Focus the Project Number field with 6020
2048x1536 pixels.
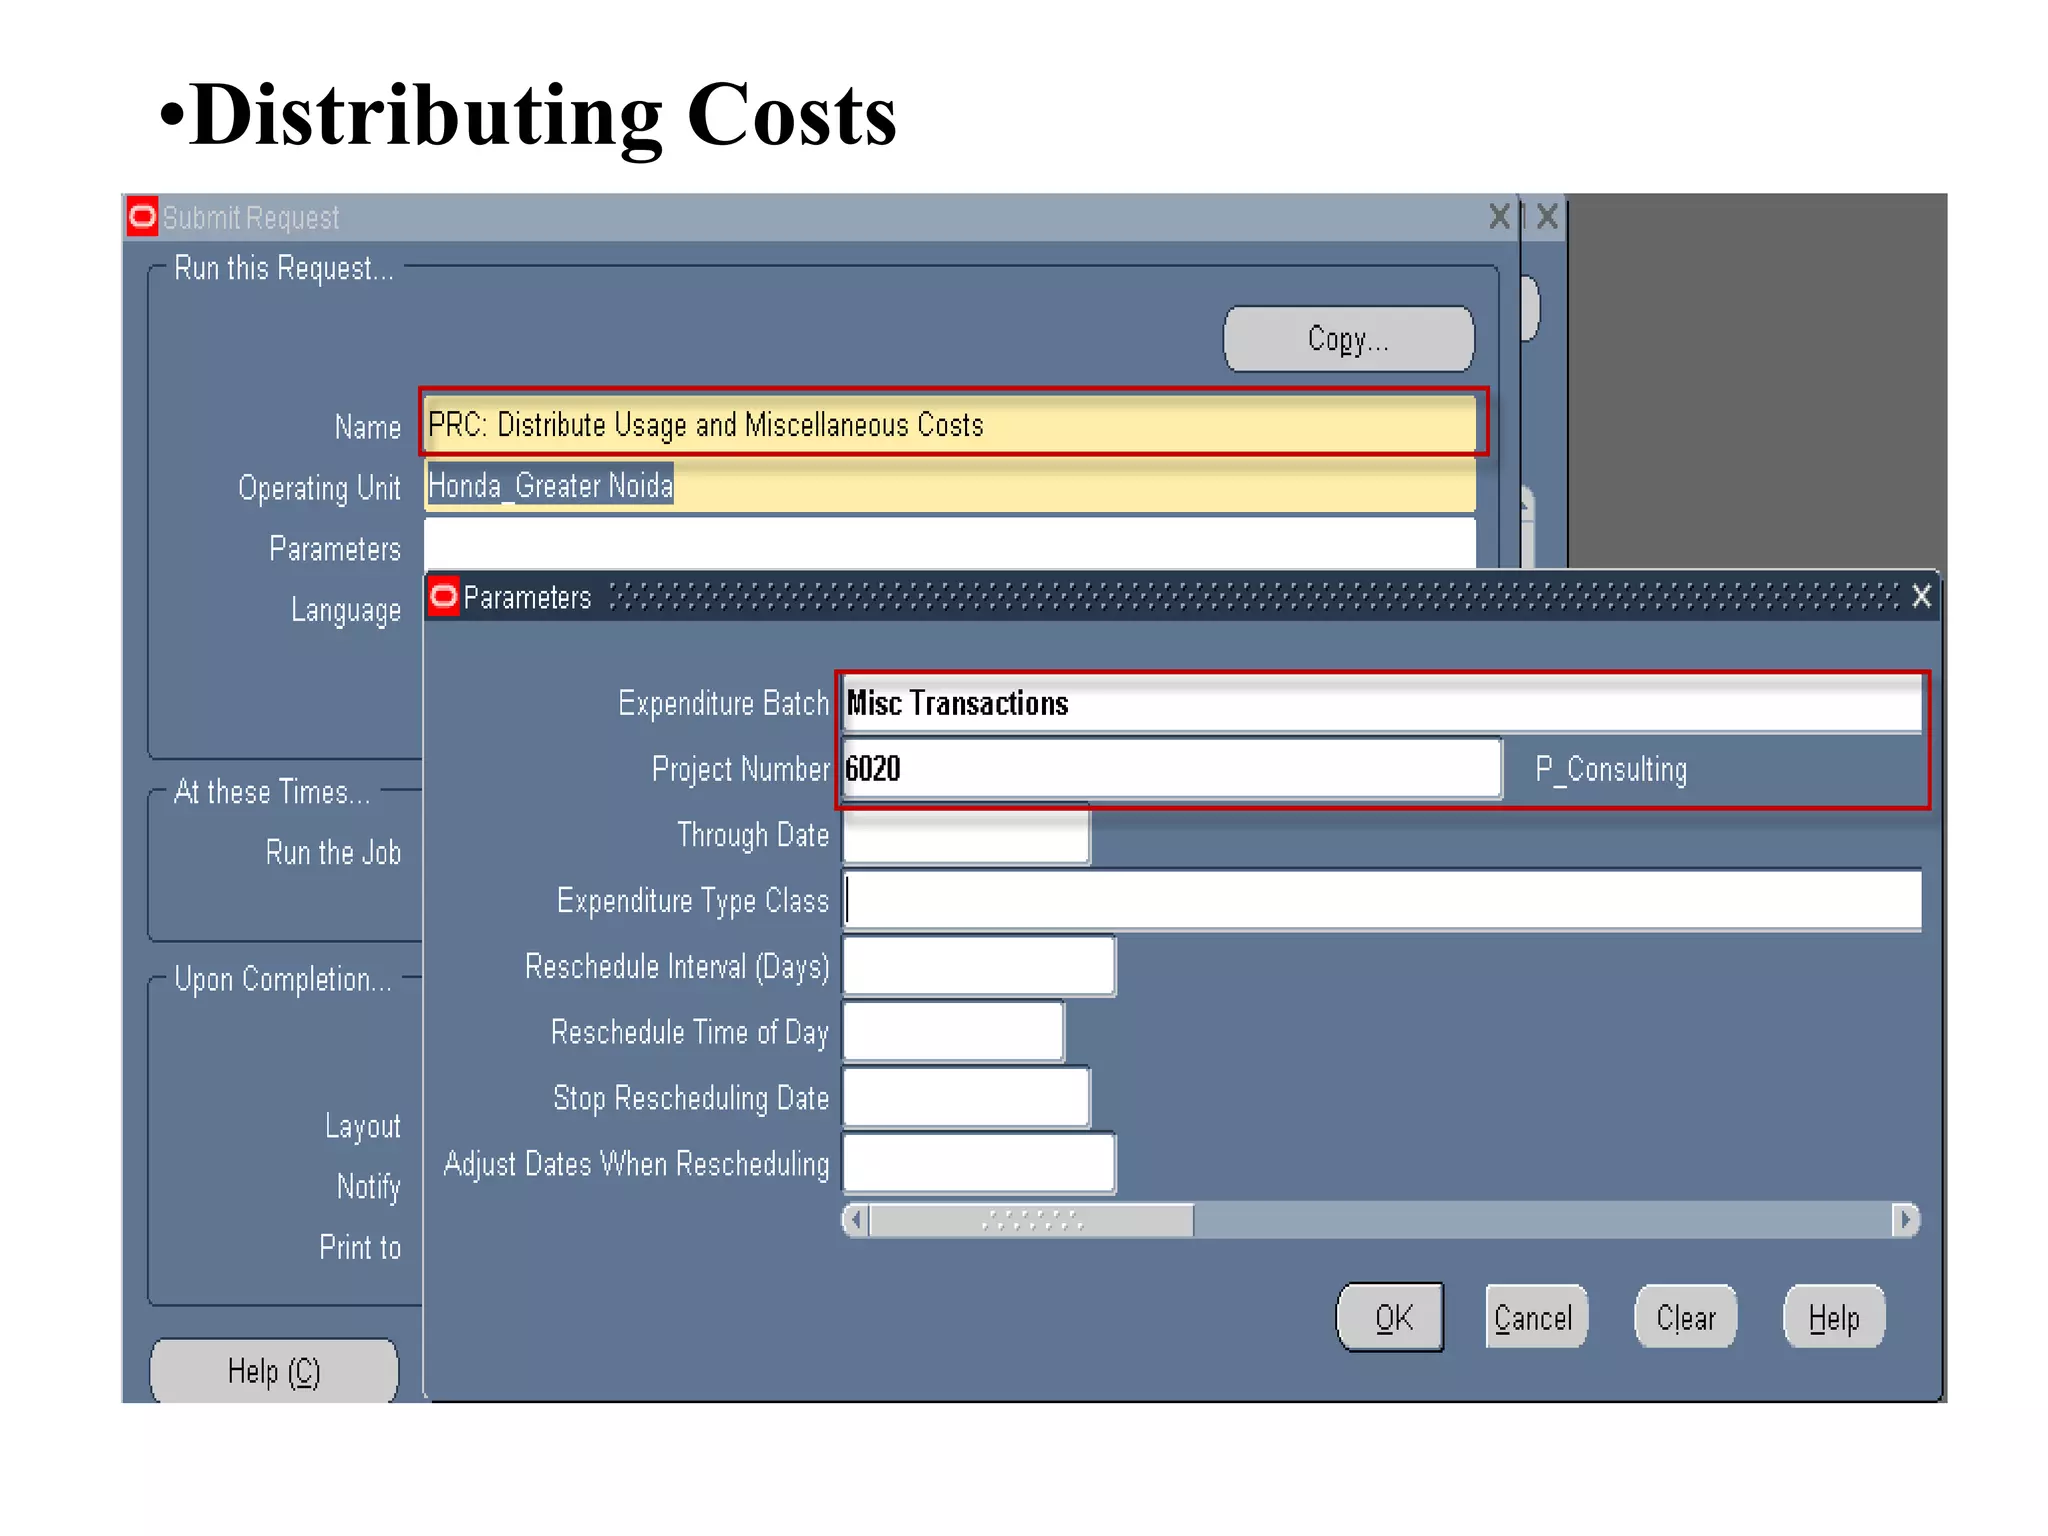click(x=1172, y=769)
